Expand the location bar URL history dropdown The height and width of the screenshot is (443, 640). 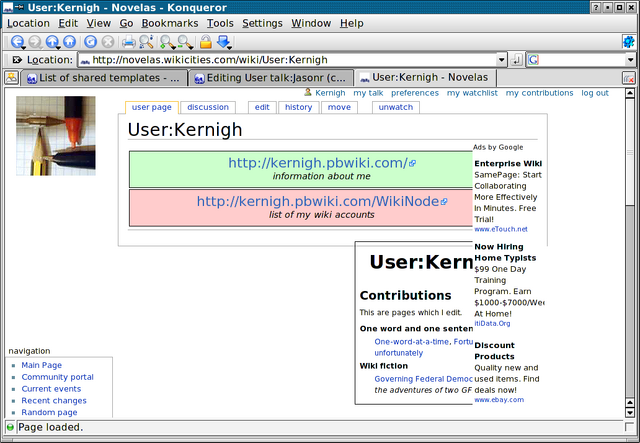pyautogui.click(x=502, y=60)
